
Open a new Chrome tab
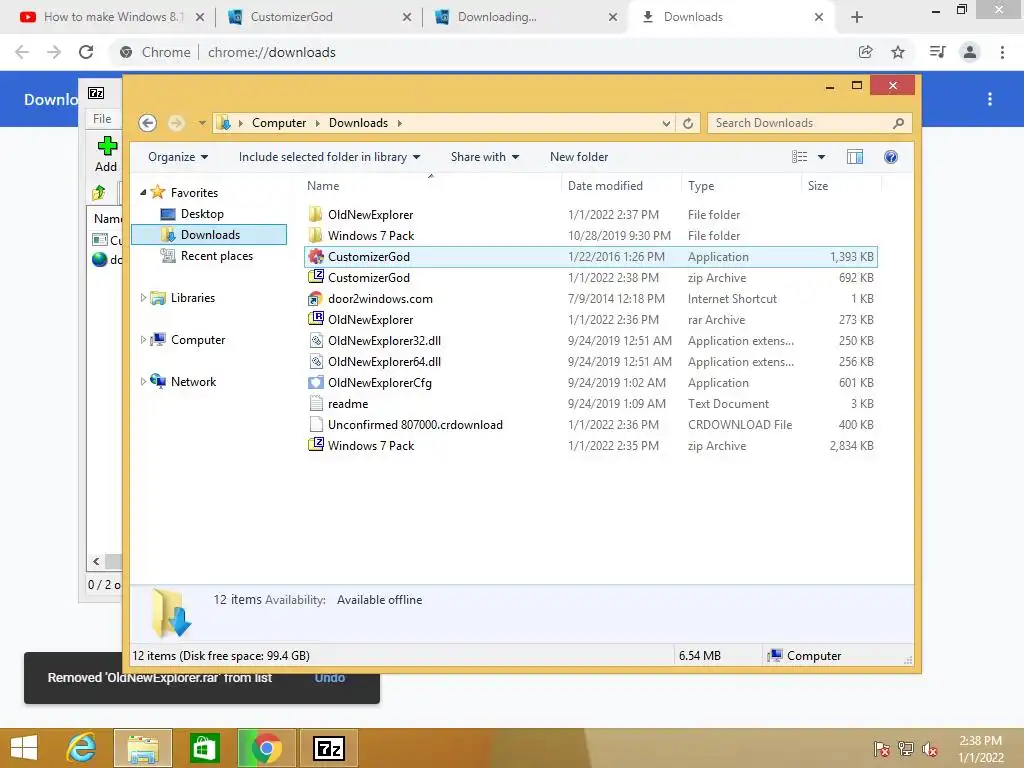(857, 17)
